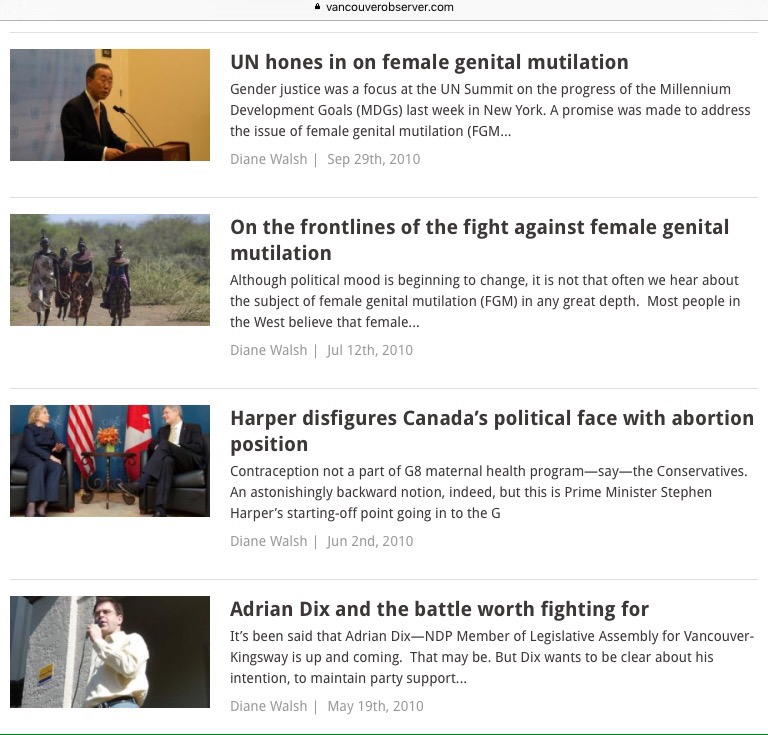Viewport: 768px width, 735px height.
Task: Open 'Adrian Dix and the battle worth fighting for'
Action: coord(439,609)
